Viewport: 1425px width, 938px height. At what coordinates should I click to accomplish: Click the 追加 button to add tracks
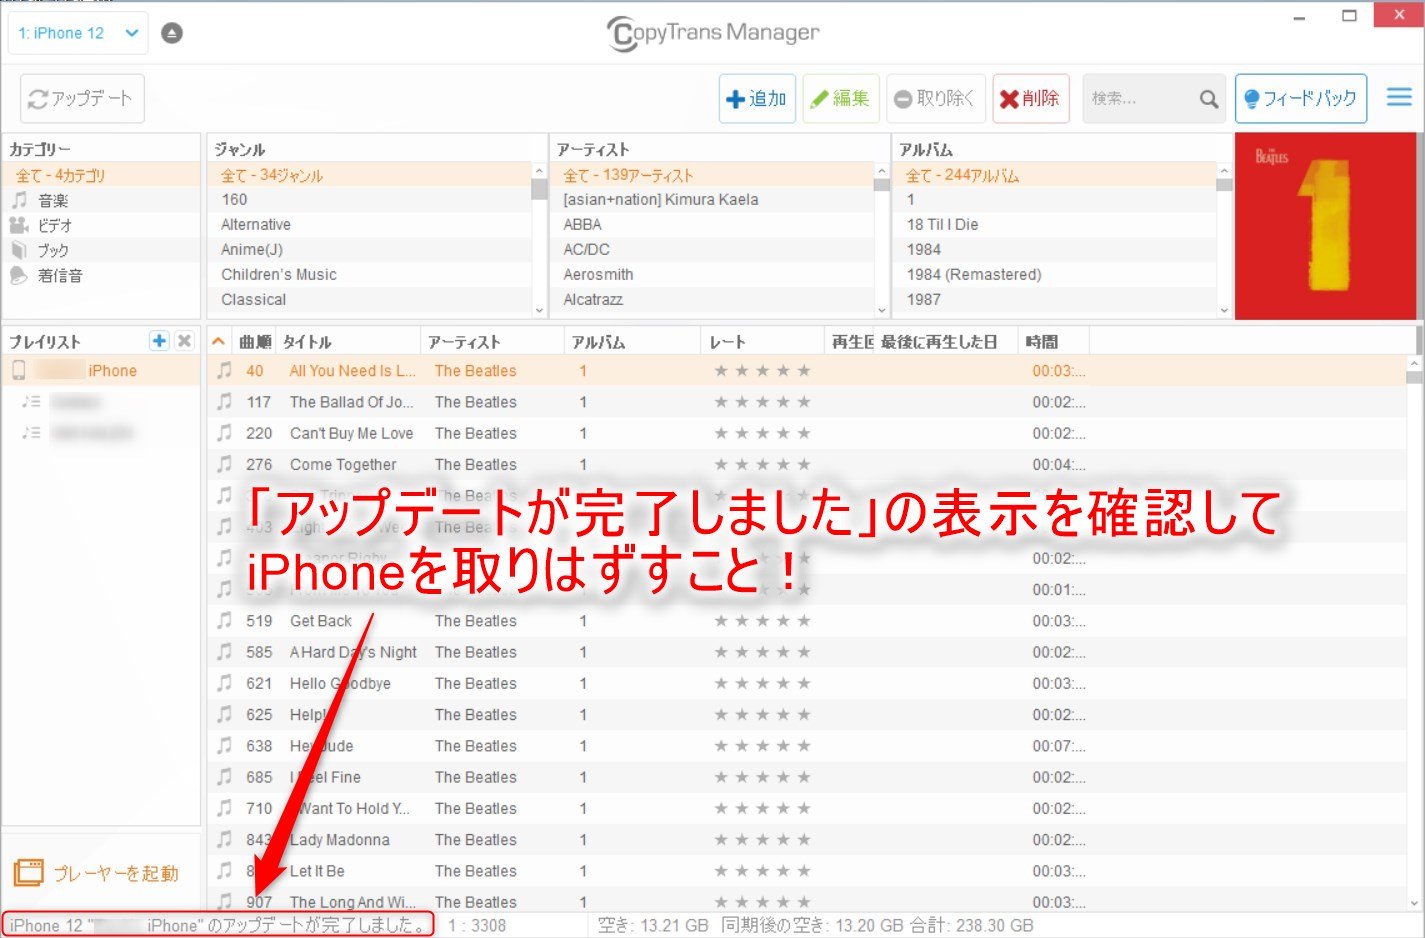pyautogui.click(x=757, y=98)
